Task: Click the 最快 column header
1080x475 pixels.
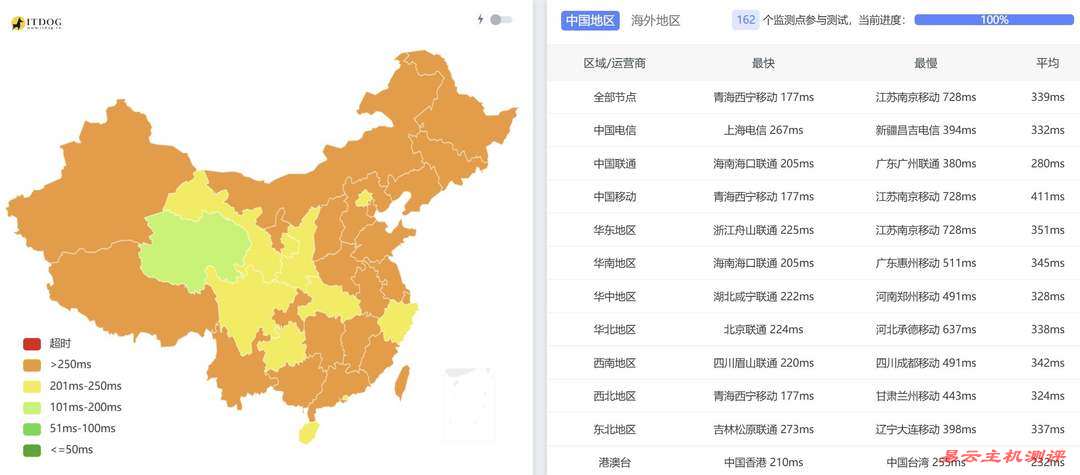Action: click(x=763, y=63)
